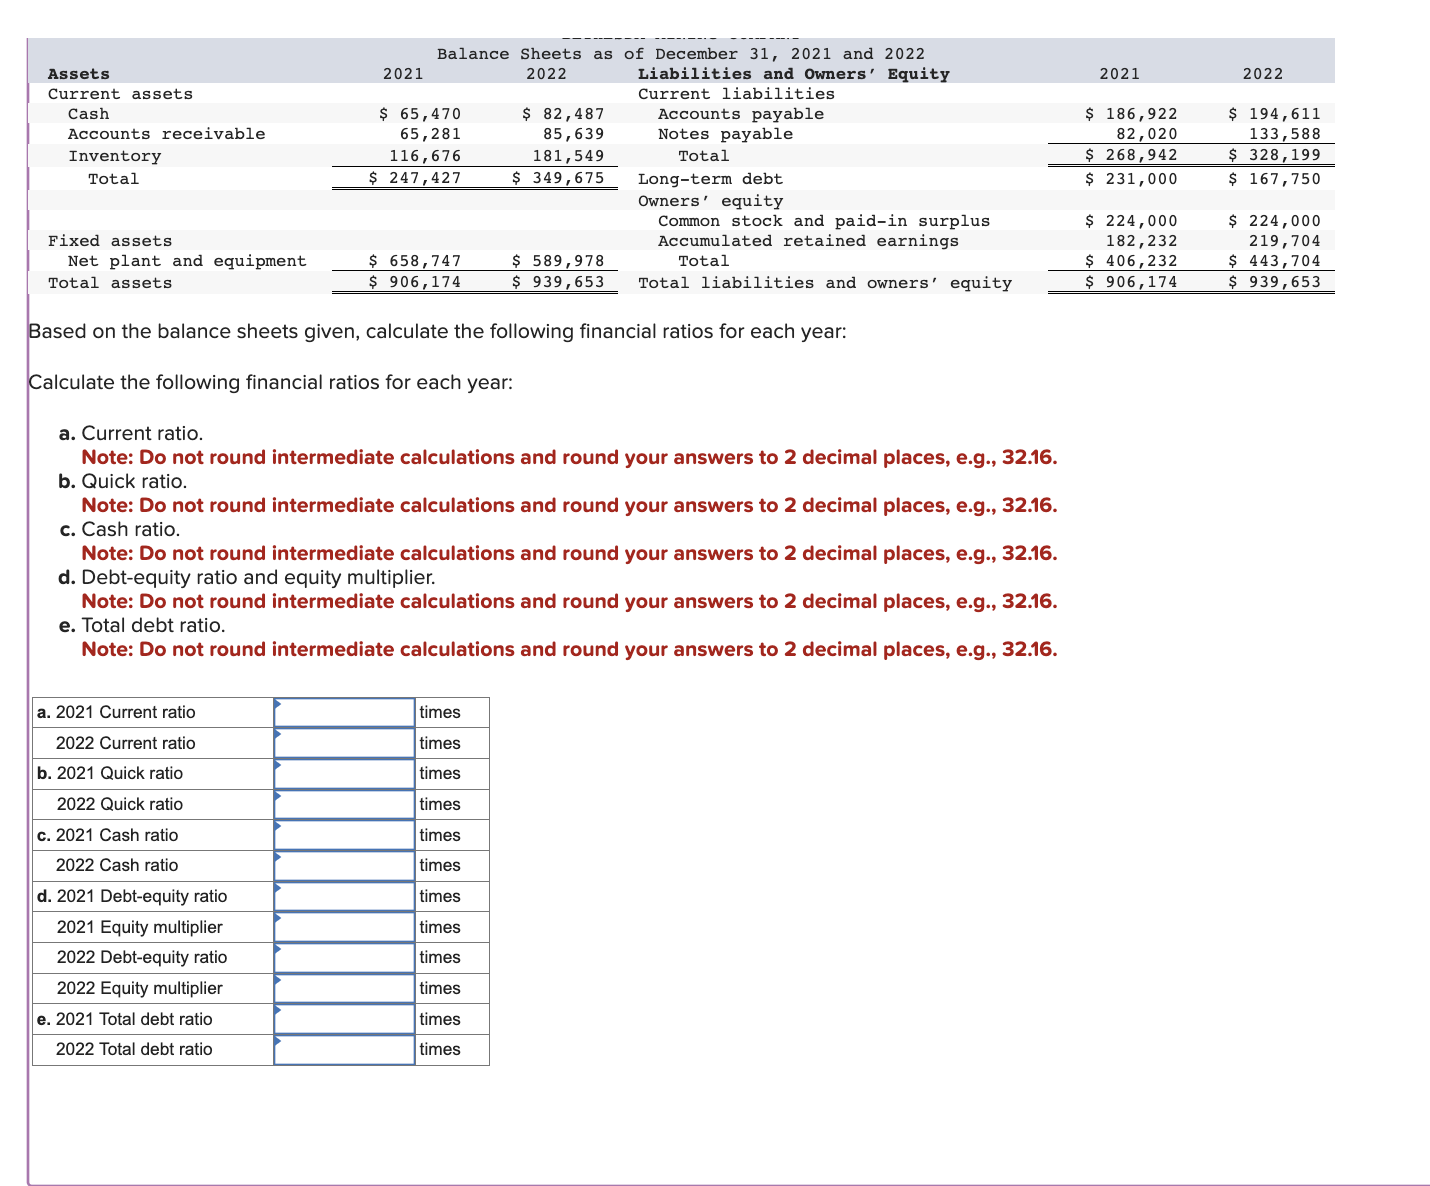This screenshot has height=1186, width=1430.
Task: Click the instruction text "b. Quick ratio."
Action: tap(123, 481)
